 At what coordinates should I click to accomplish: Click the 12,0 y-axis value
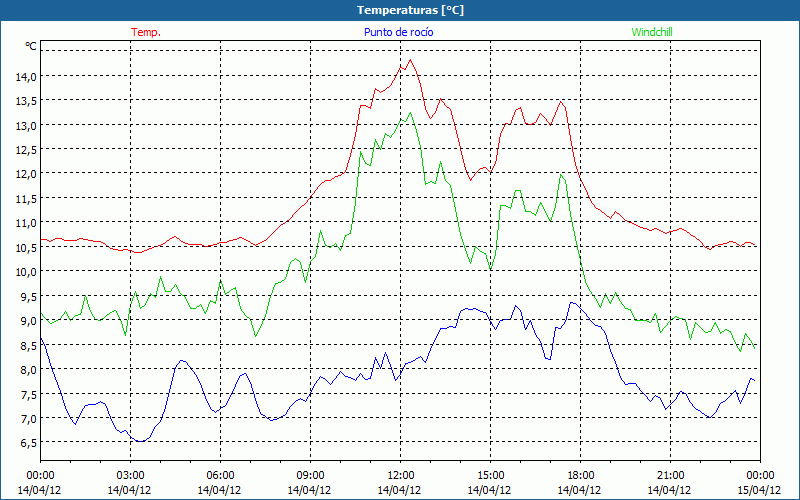[x=27, y=173]
